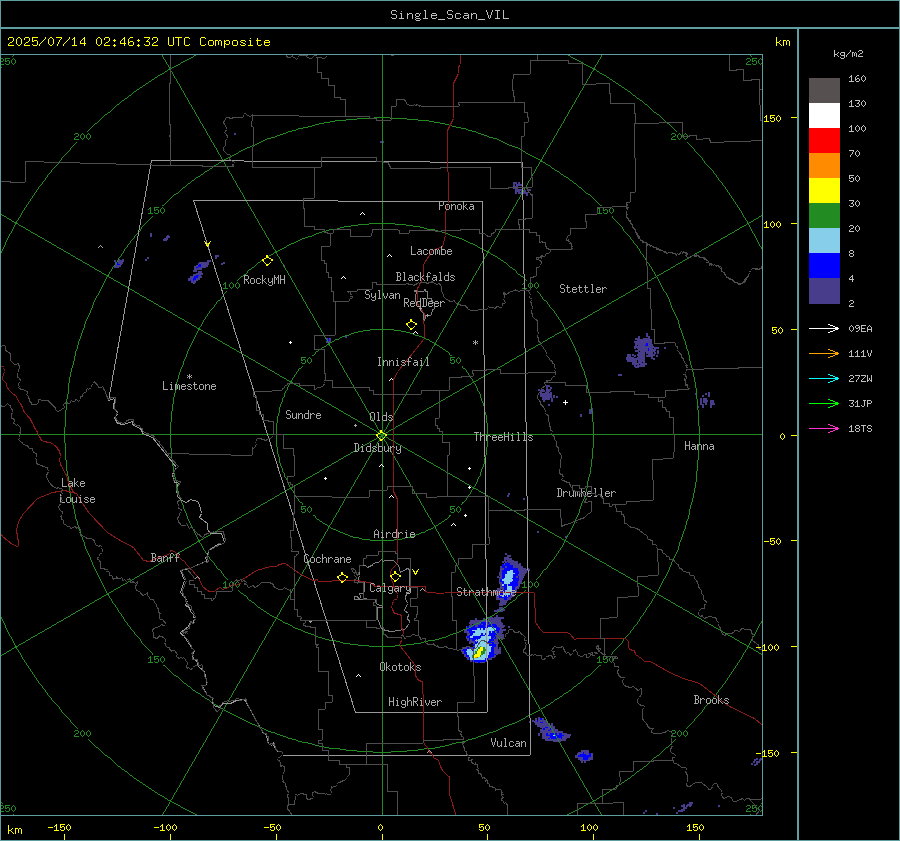Click the Single_Scan_VIL title
Viewport: 900px width, 841px height.
click(449, 15)
